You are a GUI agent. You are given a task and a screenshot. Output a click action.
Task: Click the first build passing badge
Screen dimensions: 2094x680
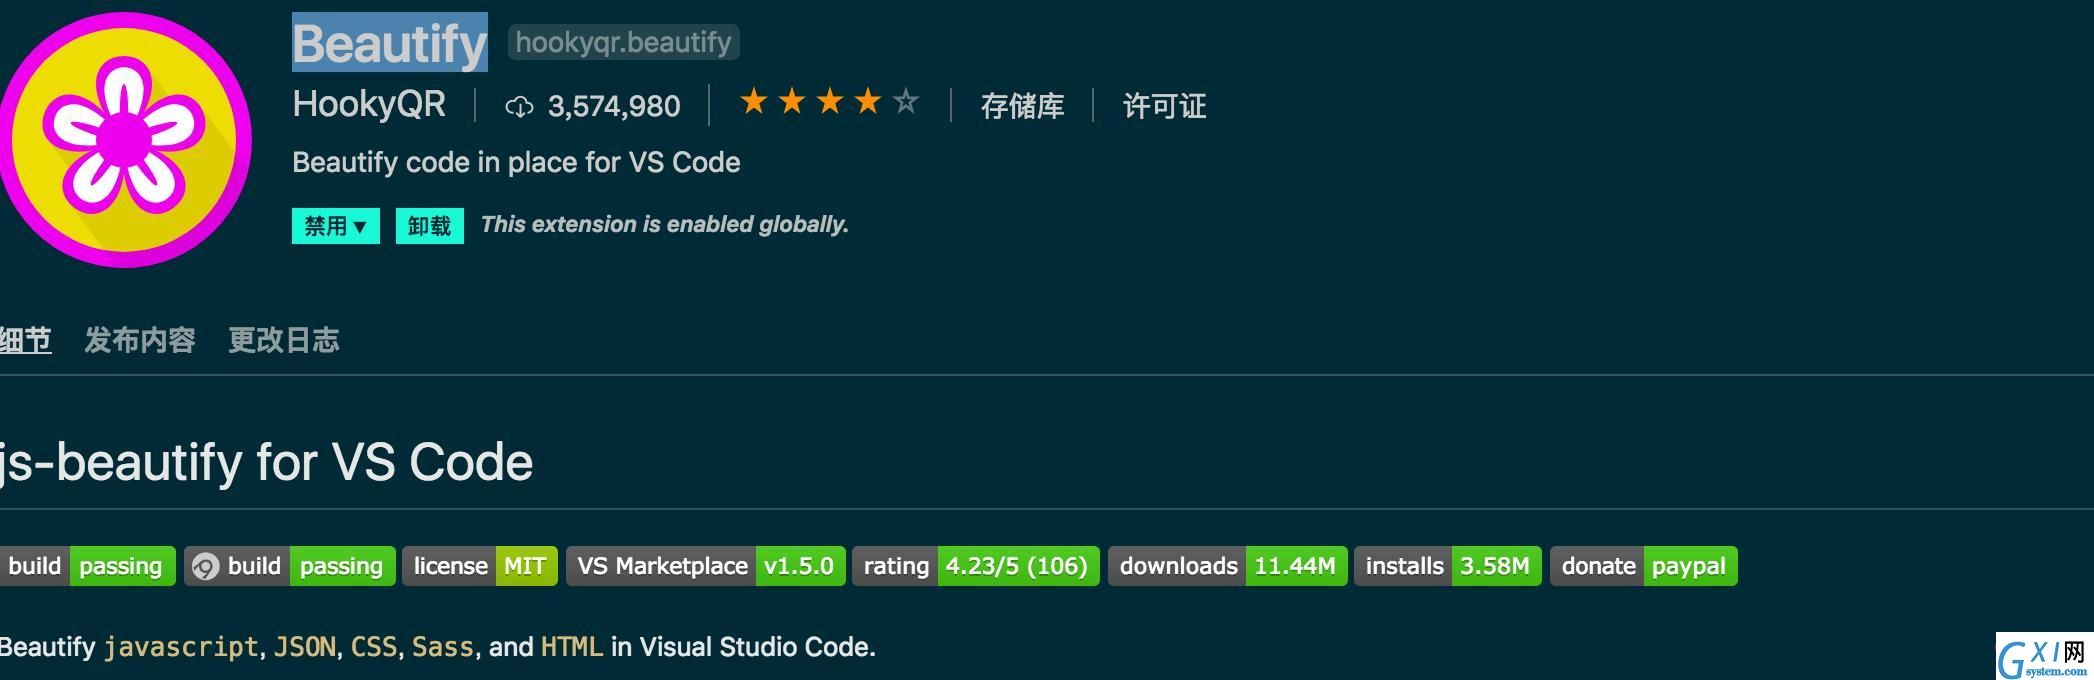pos(87,566)
